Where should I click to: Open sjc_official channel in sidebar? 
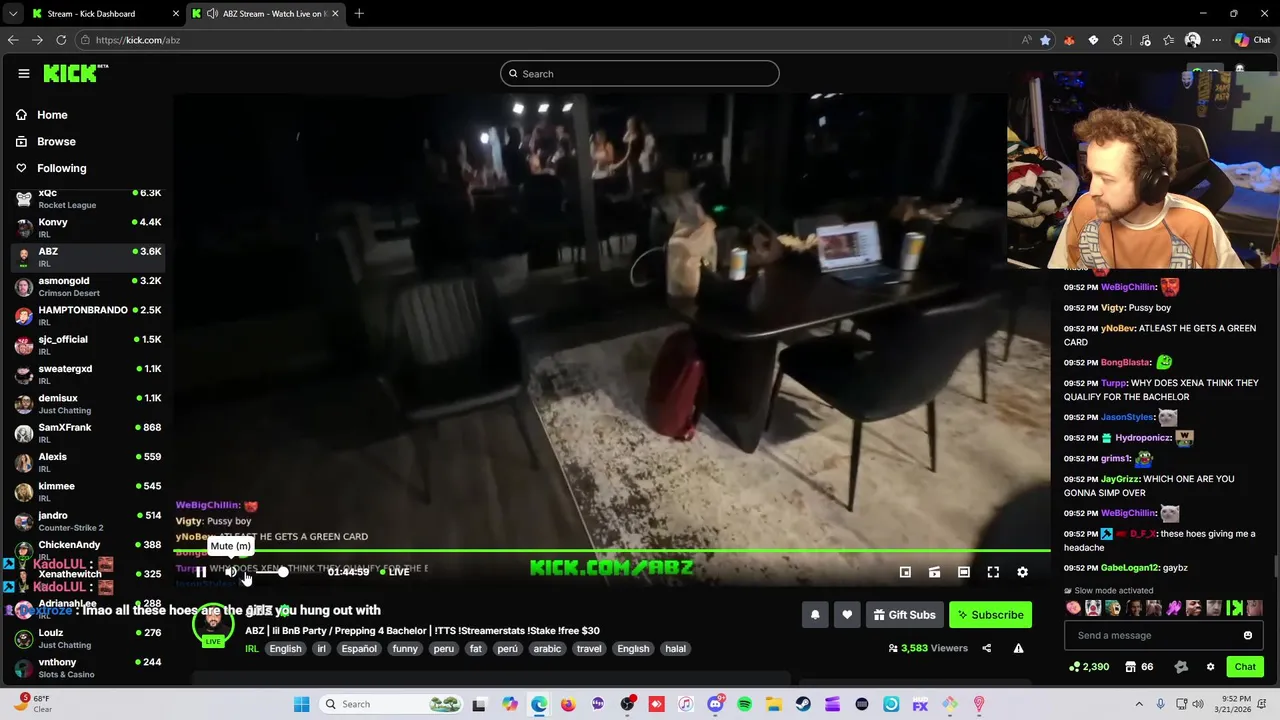88,345
